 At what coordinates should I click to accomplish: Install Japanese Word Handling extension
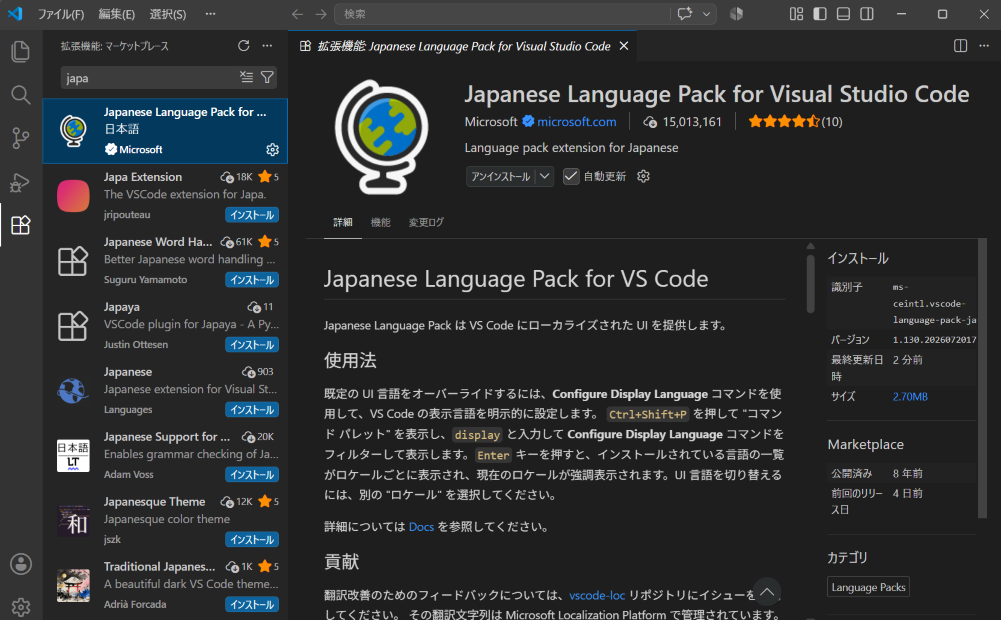252,280
